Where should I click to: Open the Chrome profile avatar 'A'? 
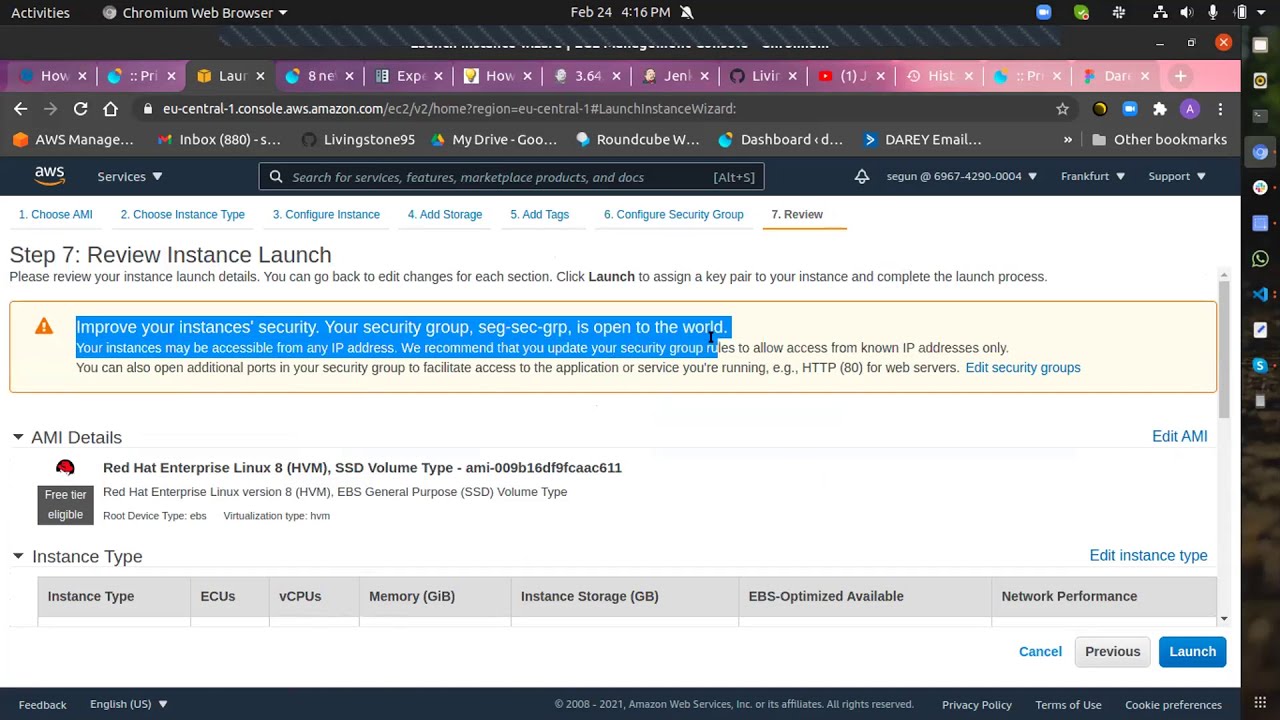pyautogui.click(x=1189, y=109)
